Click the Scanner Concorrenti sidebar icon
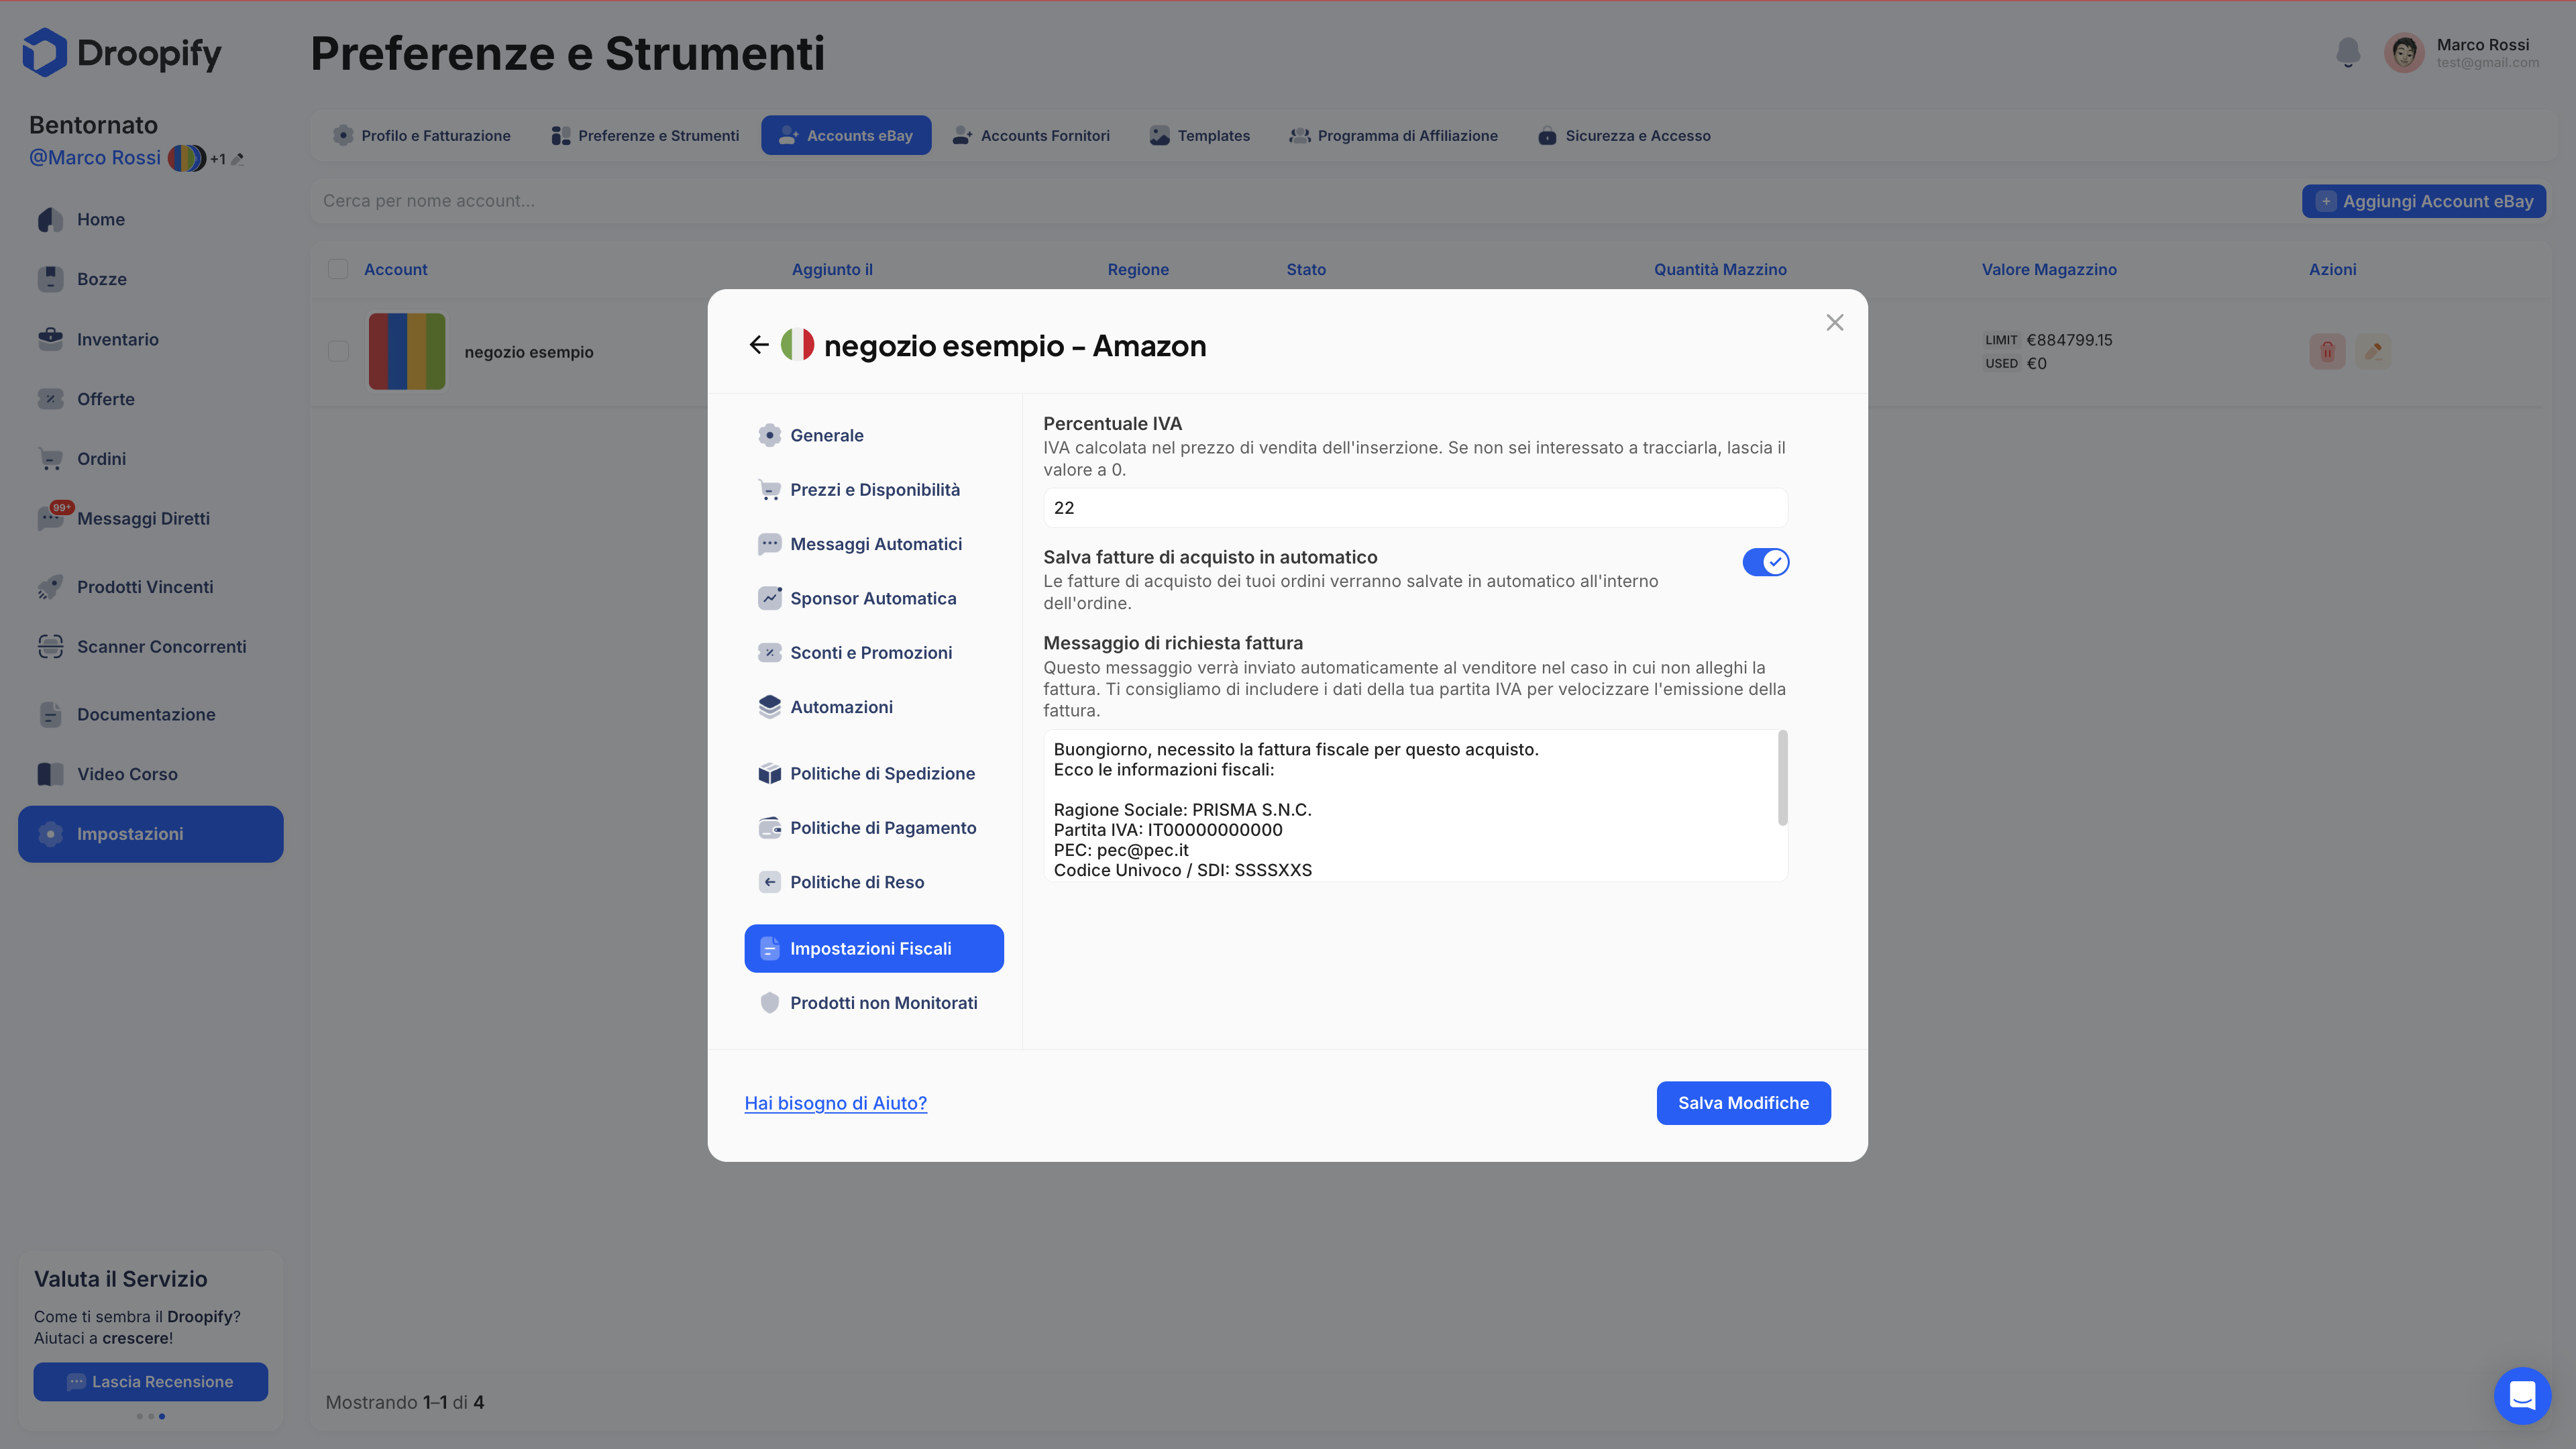This screenshot has width=2576, height=1449. [x=50, y=647]
